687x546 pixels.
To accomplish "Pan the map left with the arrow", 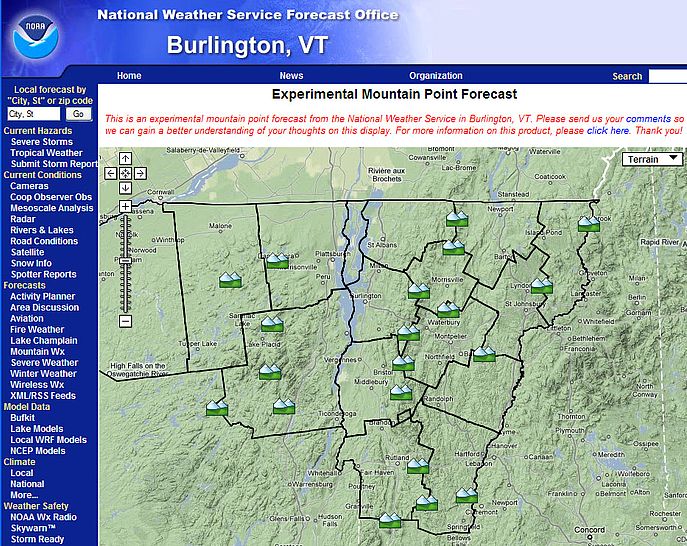I will point(110,174).
